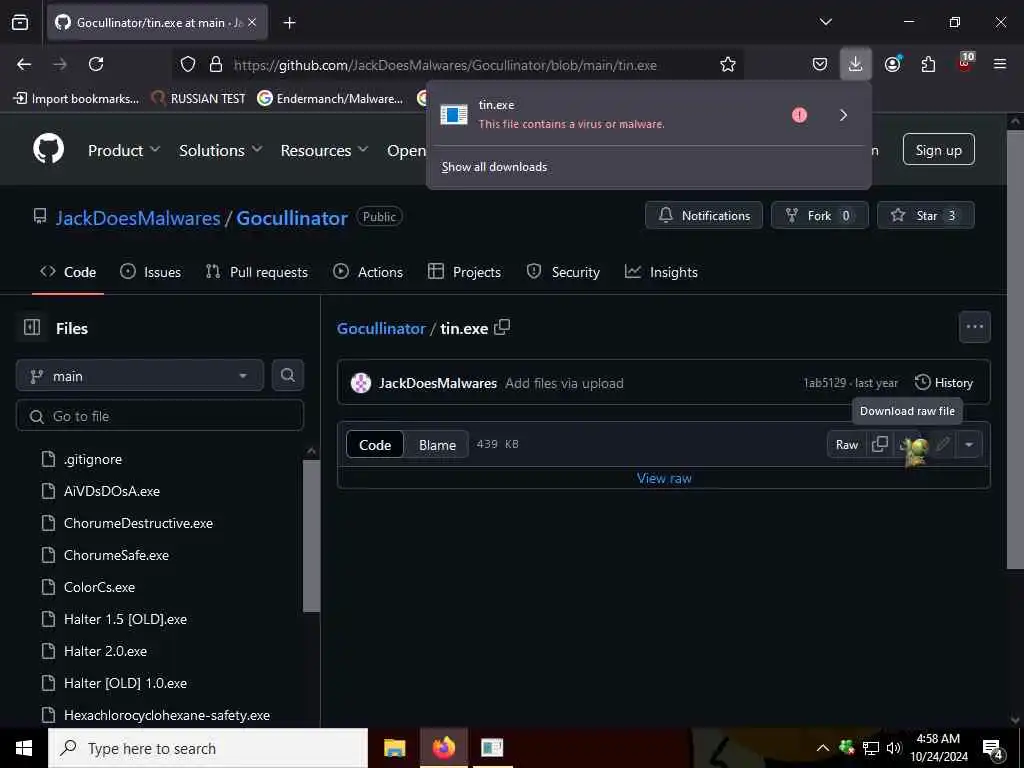Viewport: 1024px width, 768px height.
Task: Open the RUSSIAN TEST bookmark
Action: pyautogui.click(x=198, y=99)
